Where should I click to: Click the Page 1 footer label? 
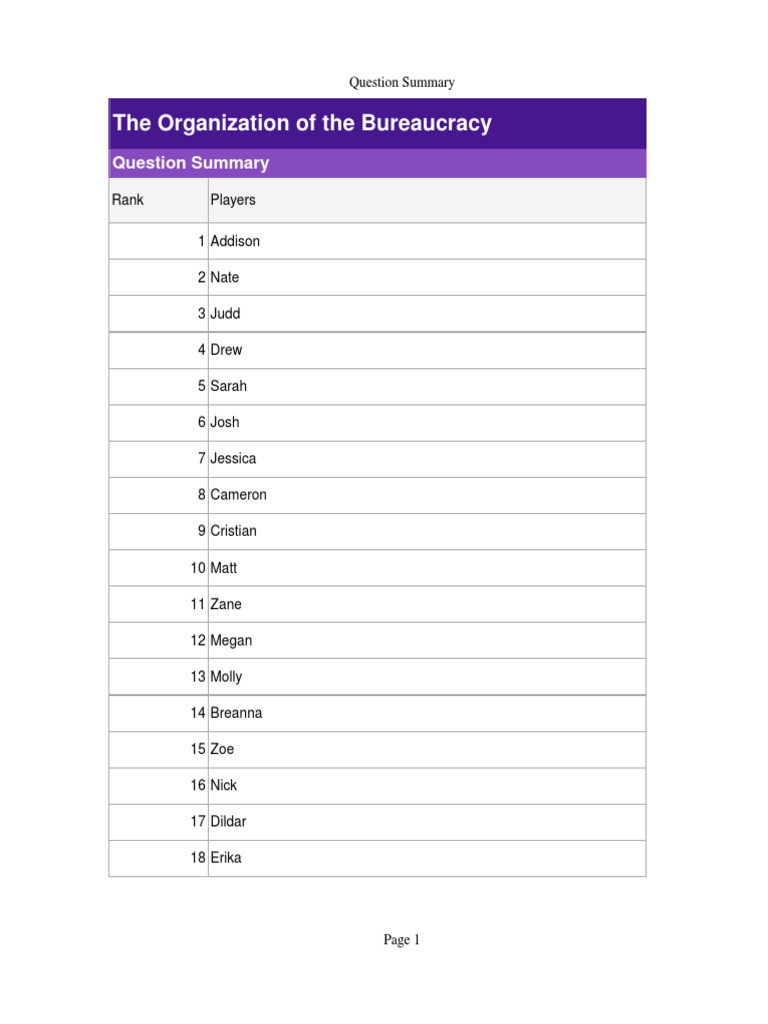(402, 940)
